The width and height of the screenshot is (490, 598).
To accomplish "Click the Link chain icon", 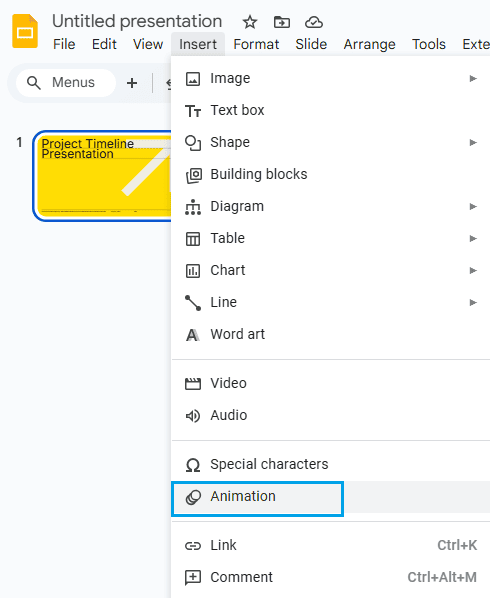I will point(193,546).
